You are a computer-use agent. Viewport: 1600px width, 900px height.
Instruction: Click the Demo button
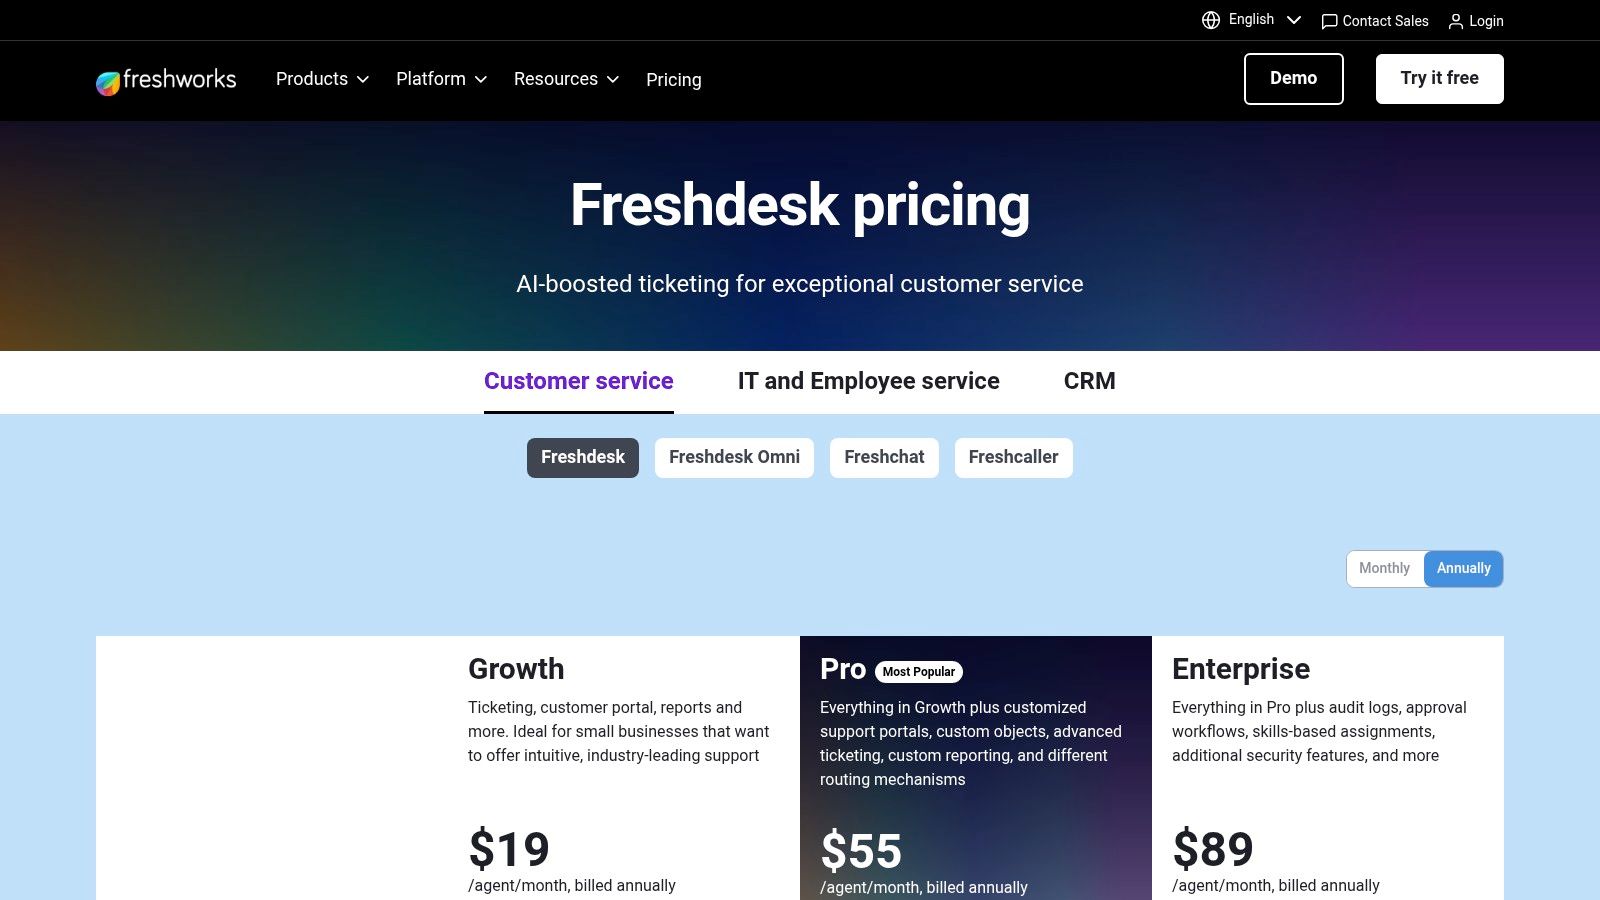(x=1293, y=78)
